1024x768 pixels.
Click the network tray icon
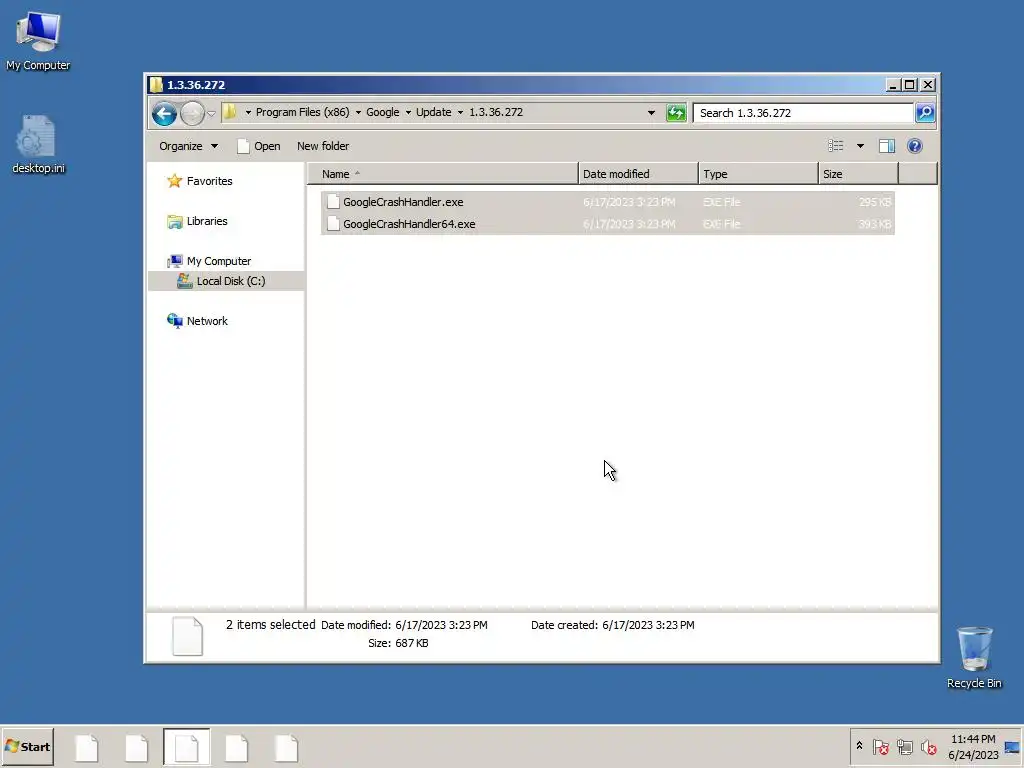(904, 746)
